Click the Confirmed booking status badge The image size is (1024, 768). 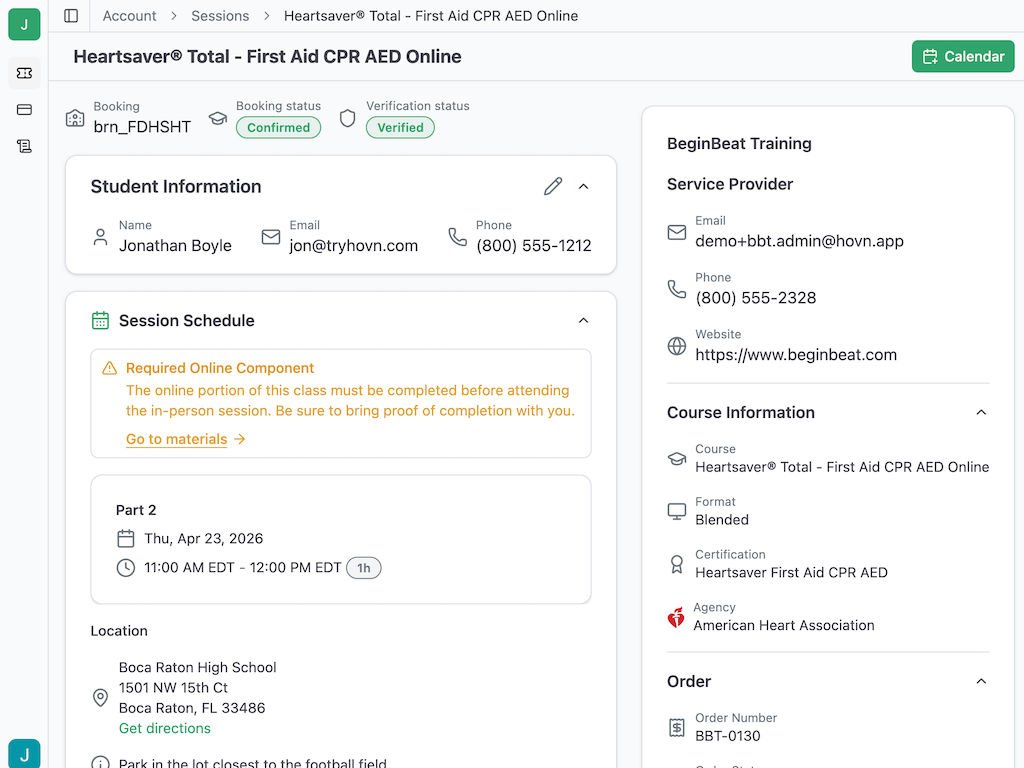(278, 127)
